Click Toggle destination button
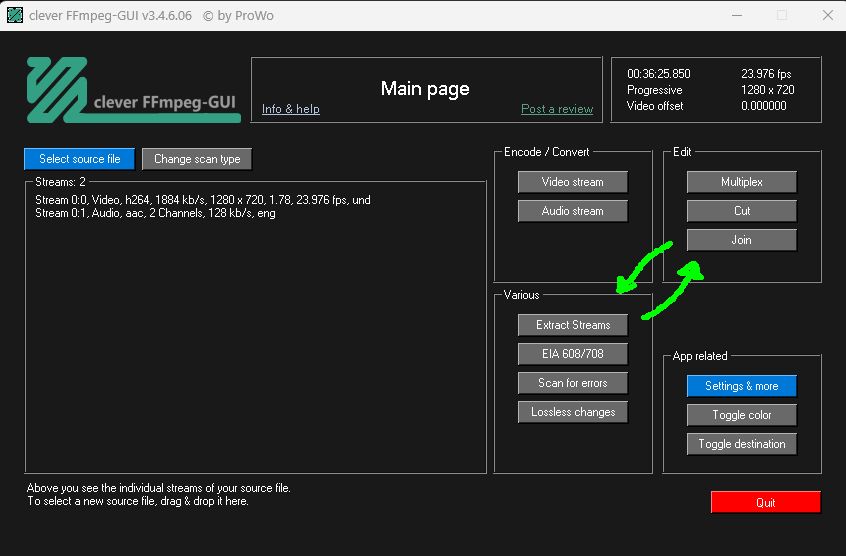Screen dimensions: 846x556 coord(741,444)
